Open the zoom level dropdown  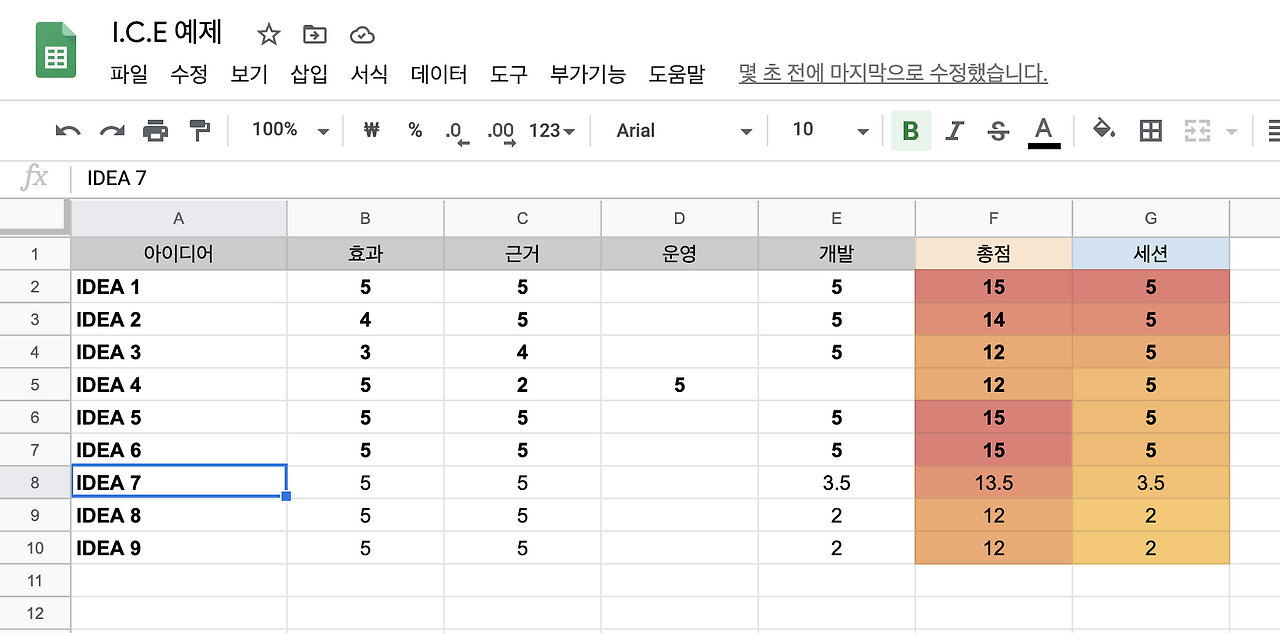tap(287, 130)
